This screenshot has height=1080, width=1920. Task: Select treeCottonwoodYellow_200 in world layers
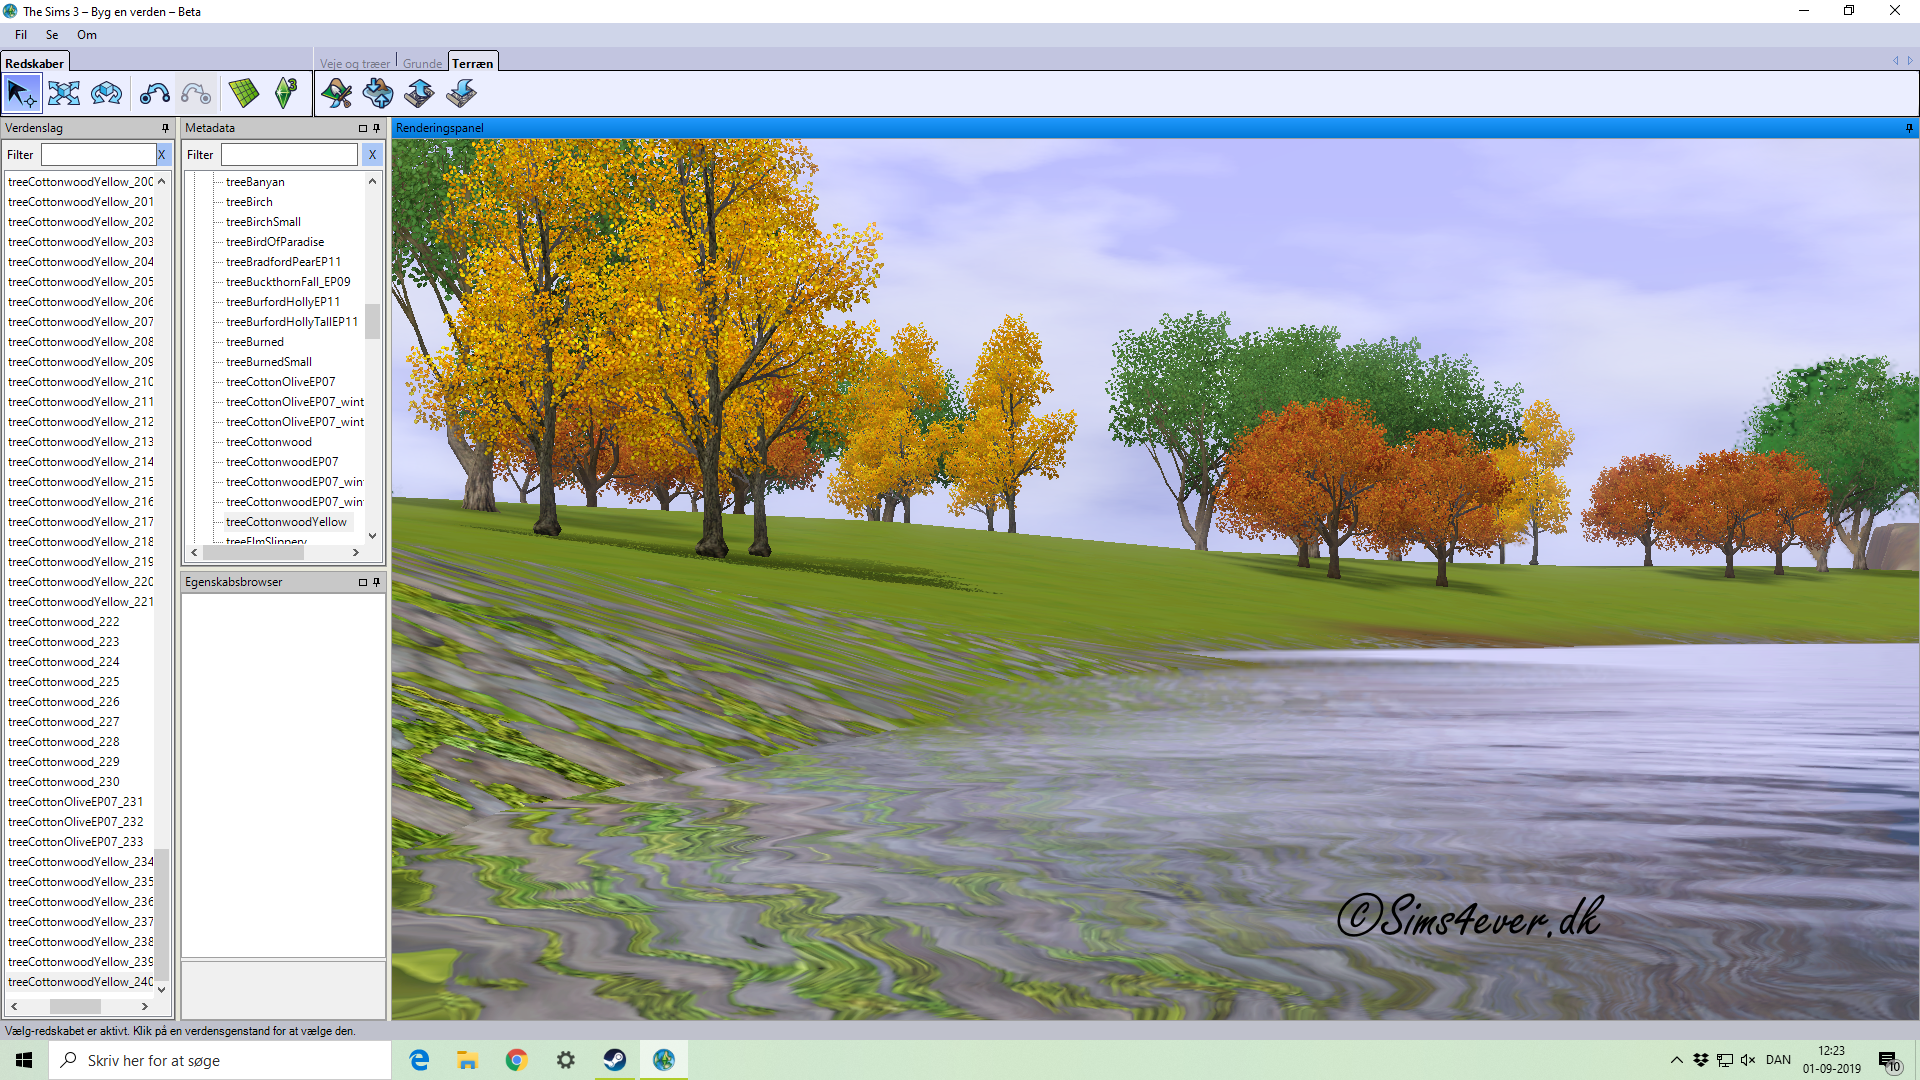tap(81, 182)
